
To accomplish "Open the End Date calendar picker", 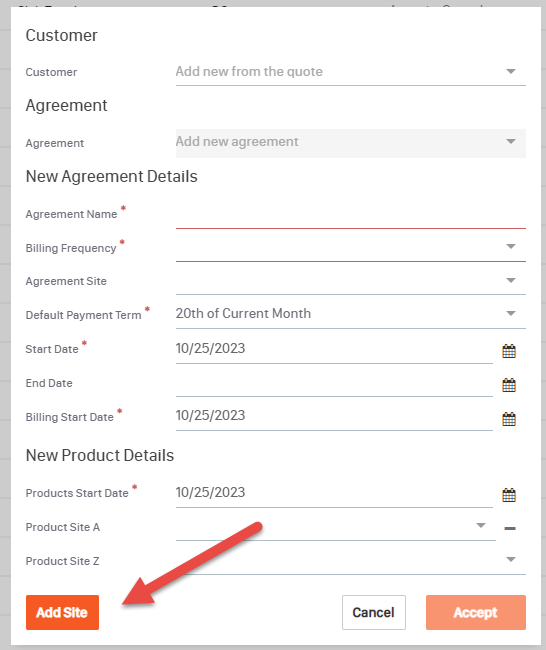I will (509, 385).
